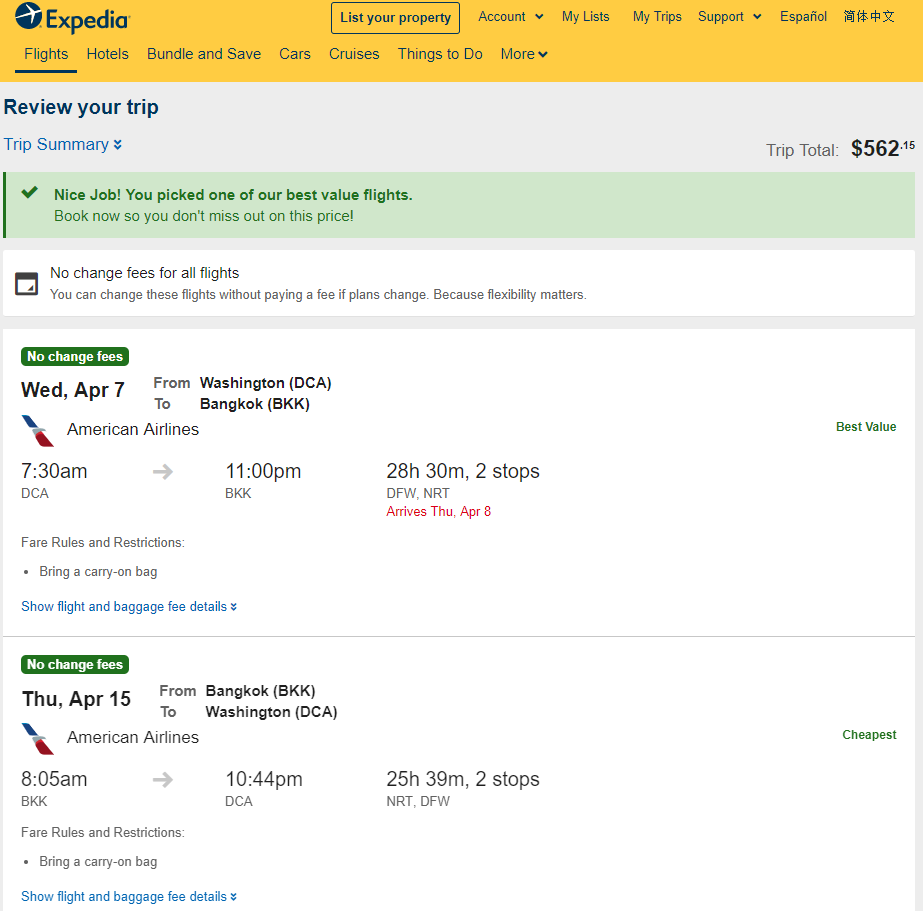The height and width of the screenshot is (911, 923).
Task: Open the My Trips link
Action: 657,16
